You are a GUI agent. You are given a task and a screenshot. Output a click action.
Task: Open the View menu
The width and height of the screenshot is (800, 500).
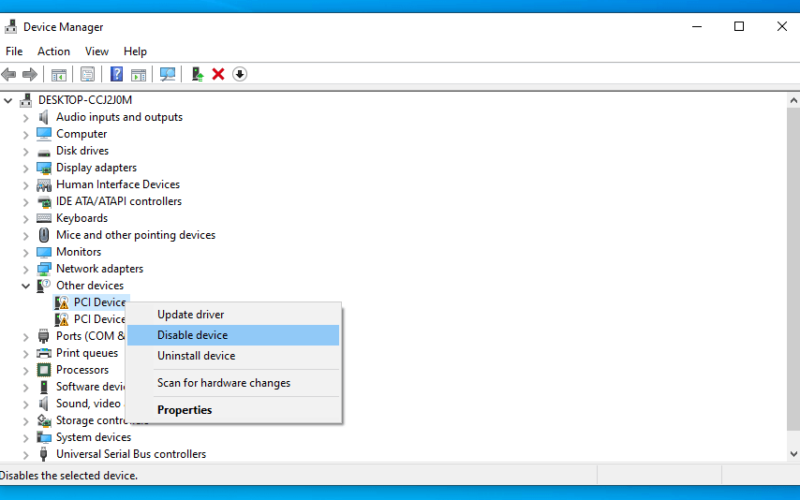(x=96, y=52)
